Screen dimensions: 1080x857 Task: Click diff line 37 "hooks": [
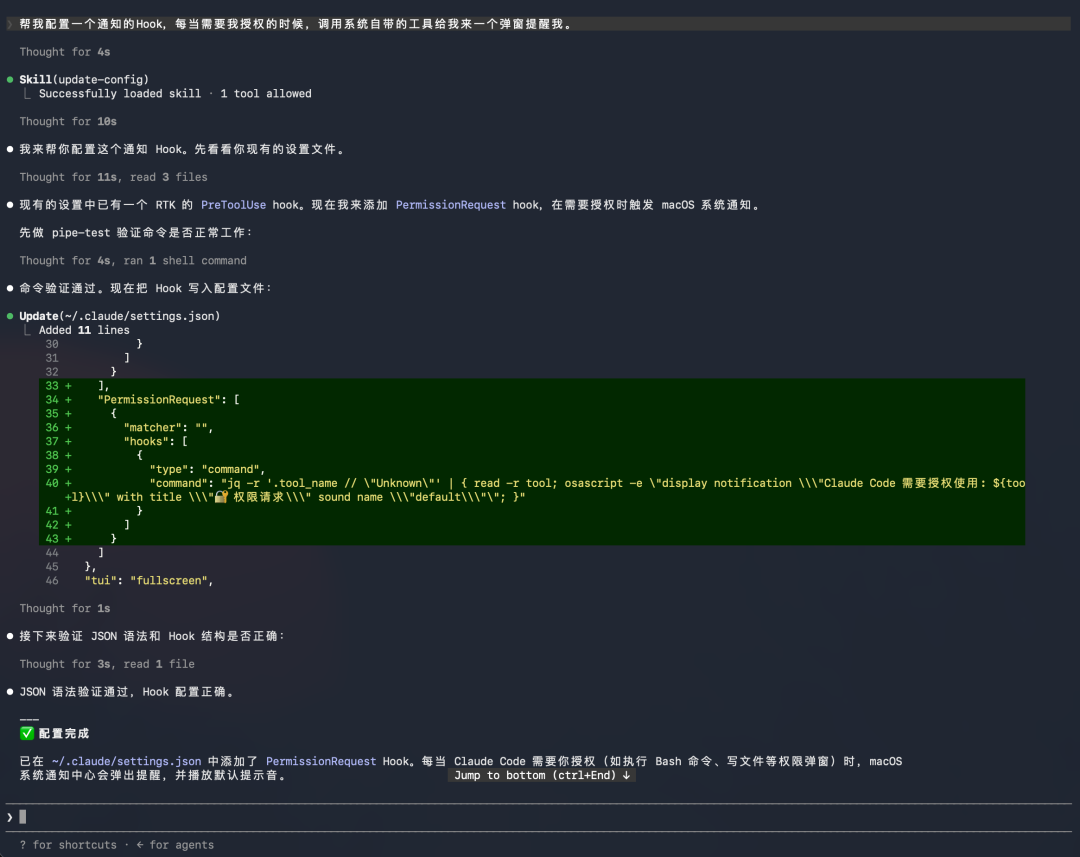click(532, 441)
